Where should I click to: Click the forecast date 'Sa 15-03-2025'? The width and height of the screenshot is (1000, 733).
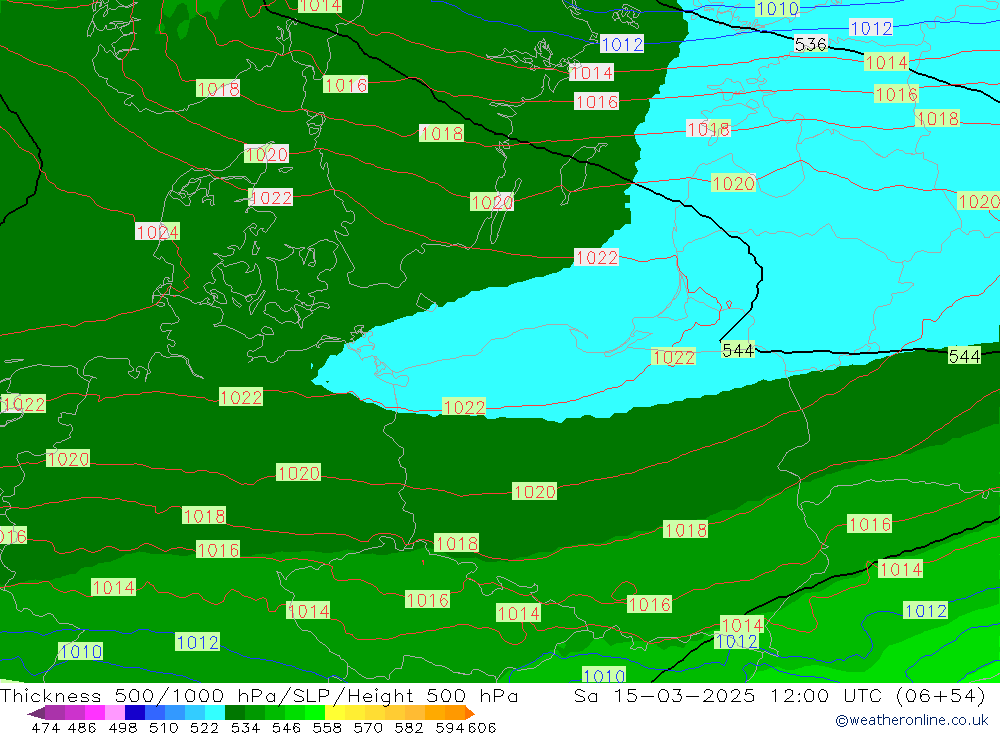click(x=664, y=695)
